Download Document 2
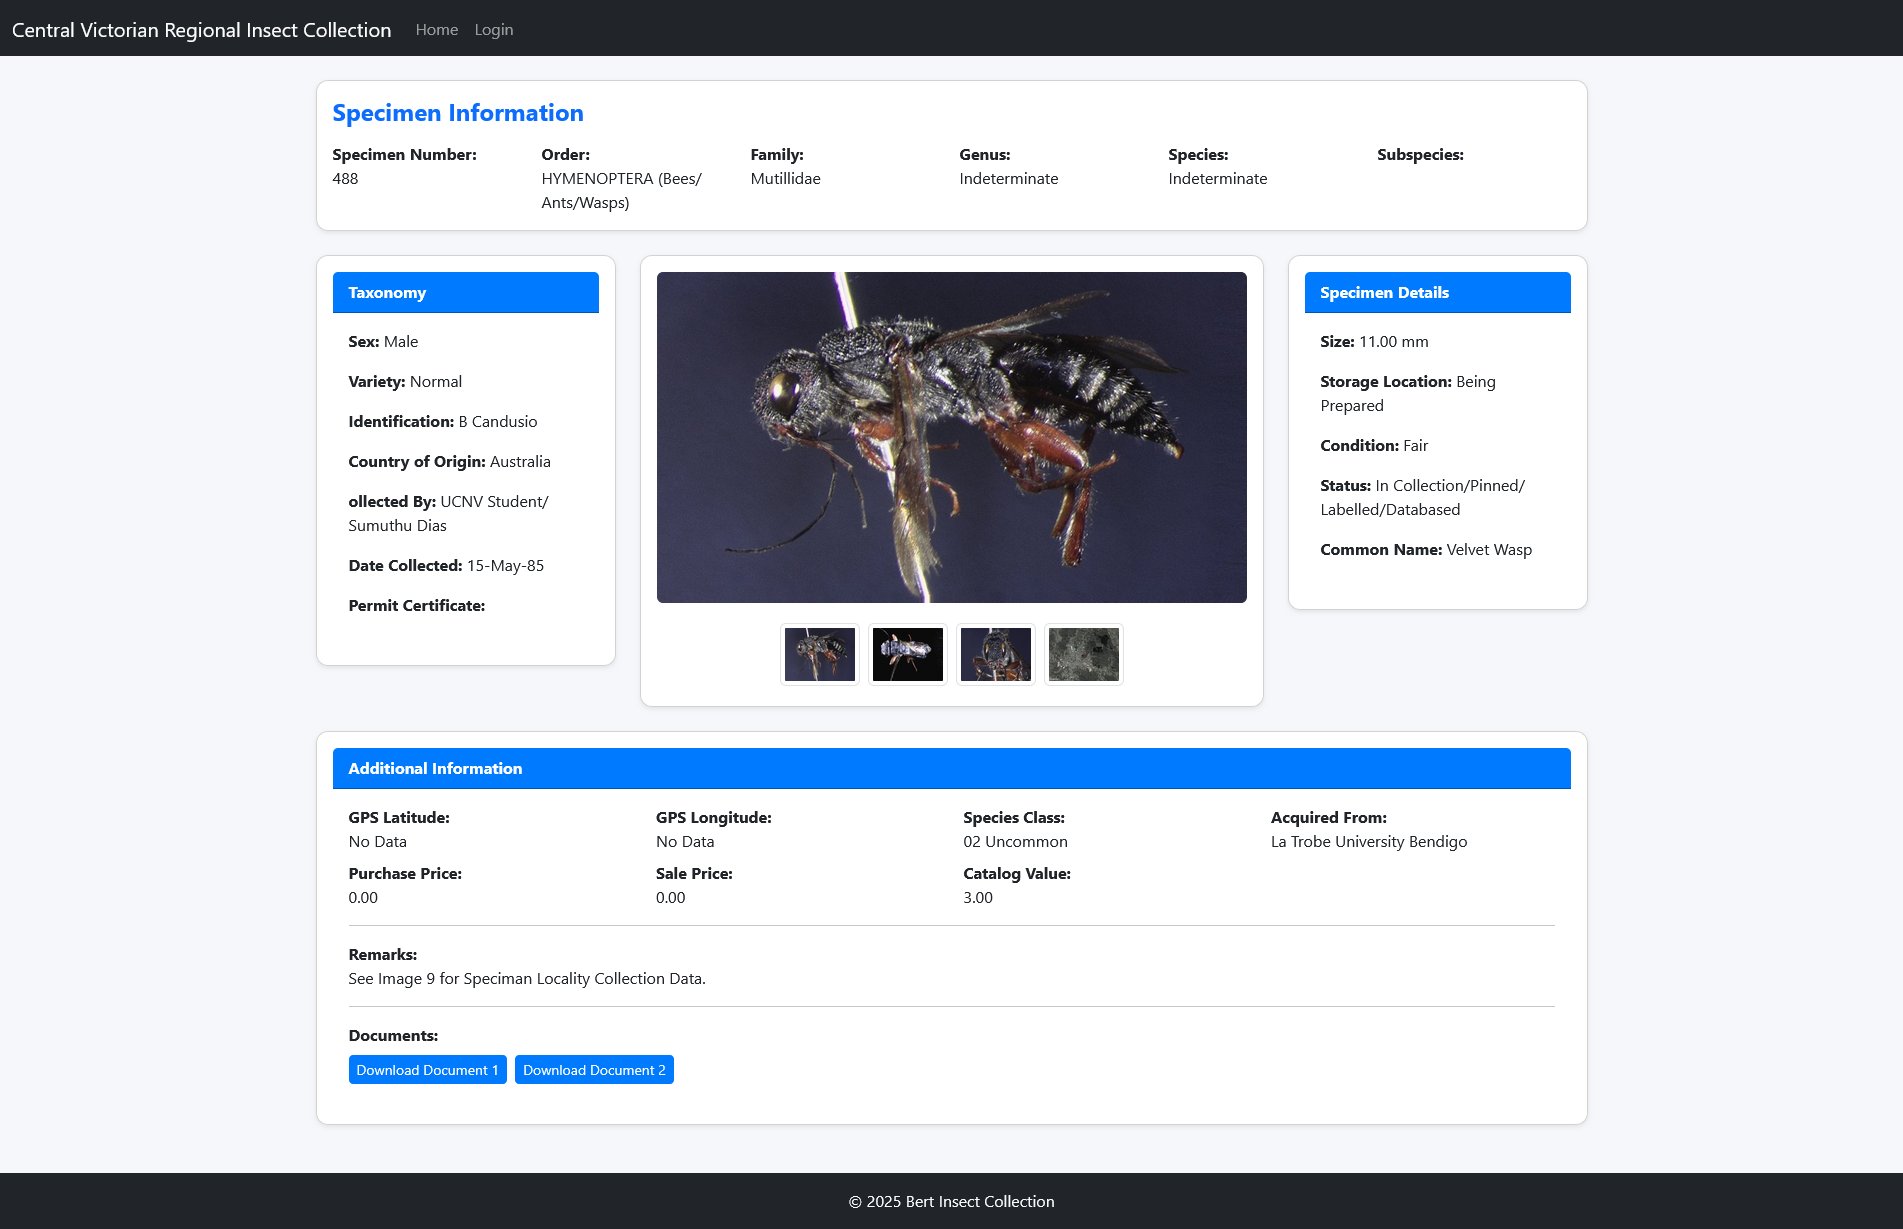 (594, 1070)
